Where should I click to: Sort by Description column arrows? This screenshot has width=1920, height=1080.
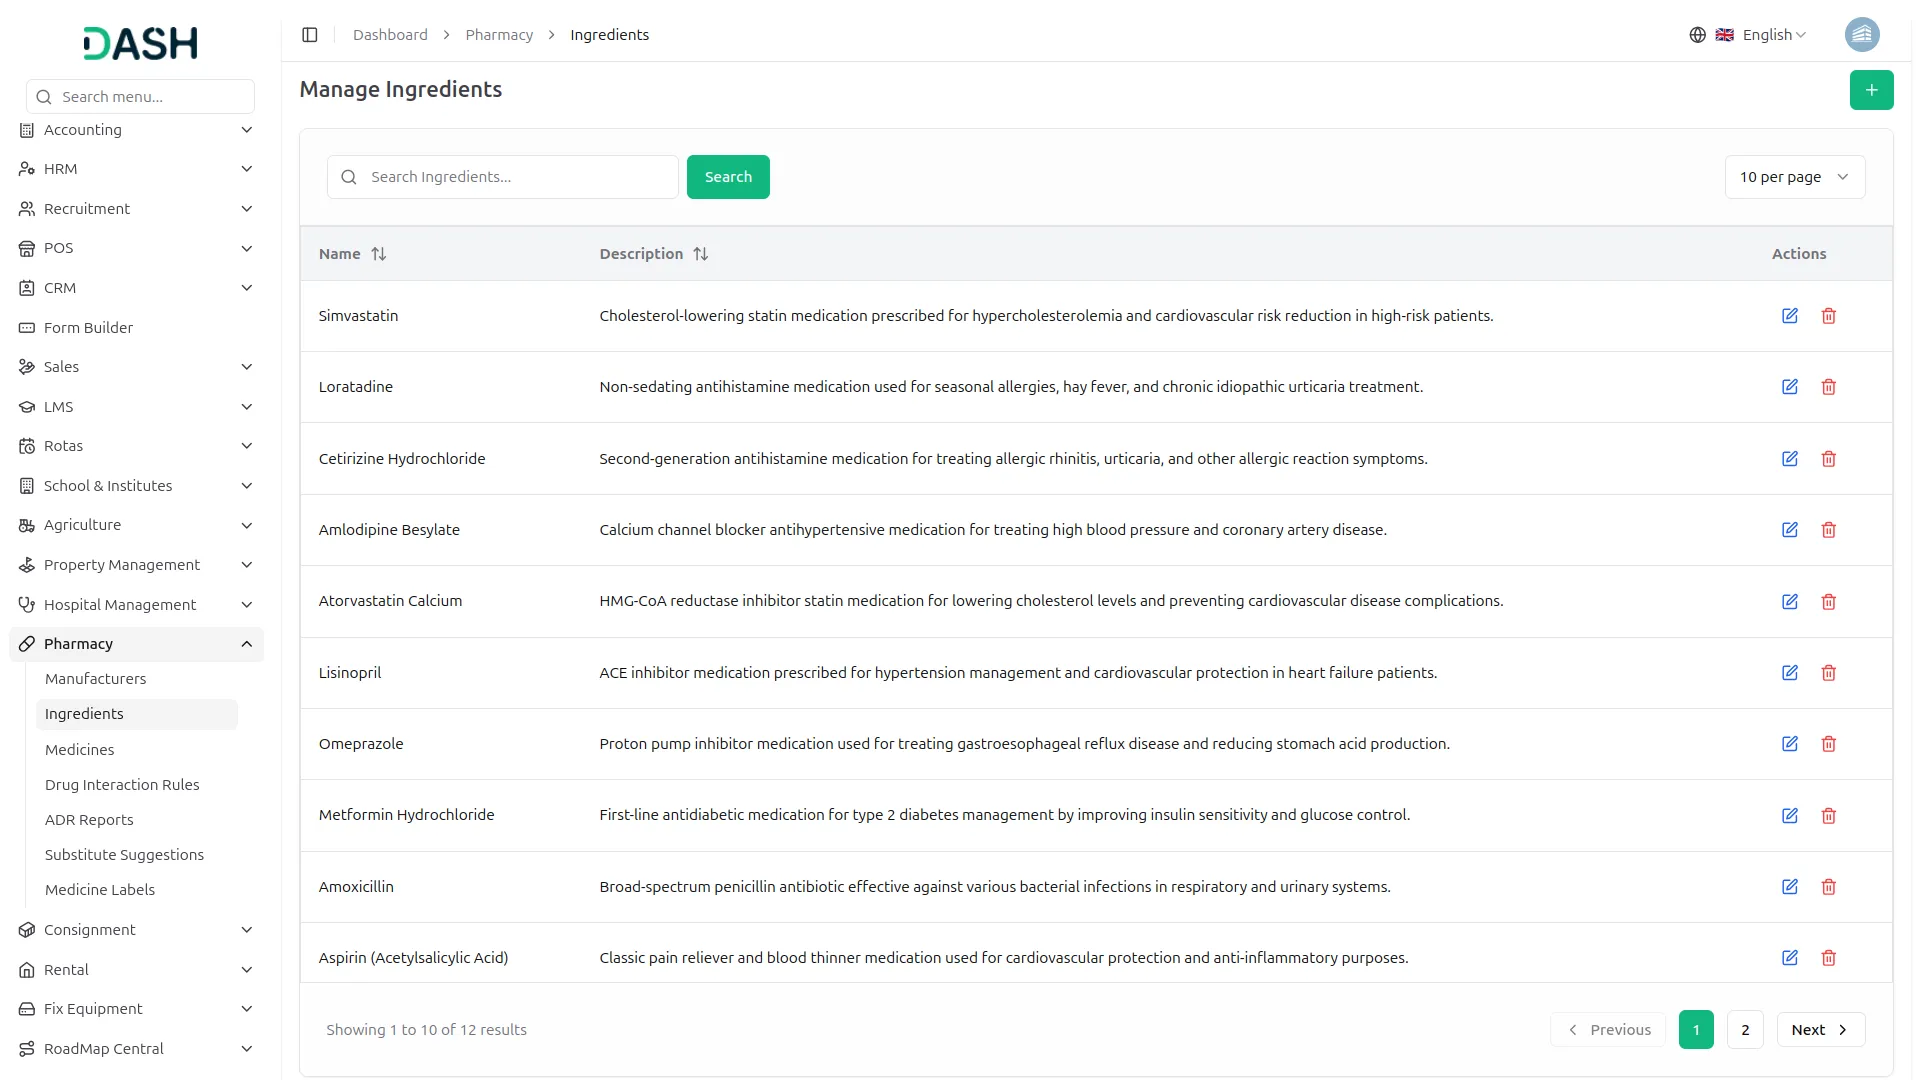tap(701, 254)
